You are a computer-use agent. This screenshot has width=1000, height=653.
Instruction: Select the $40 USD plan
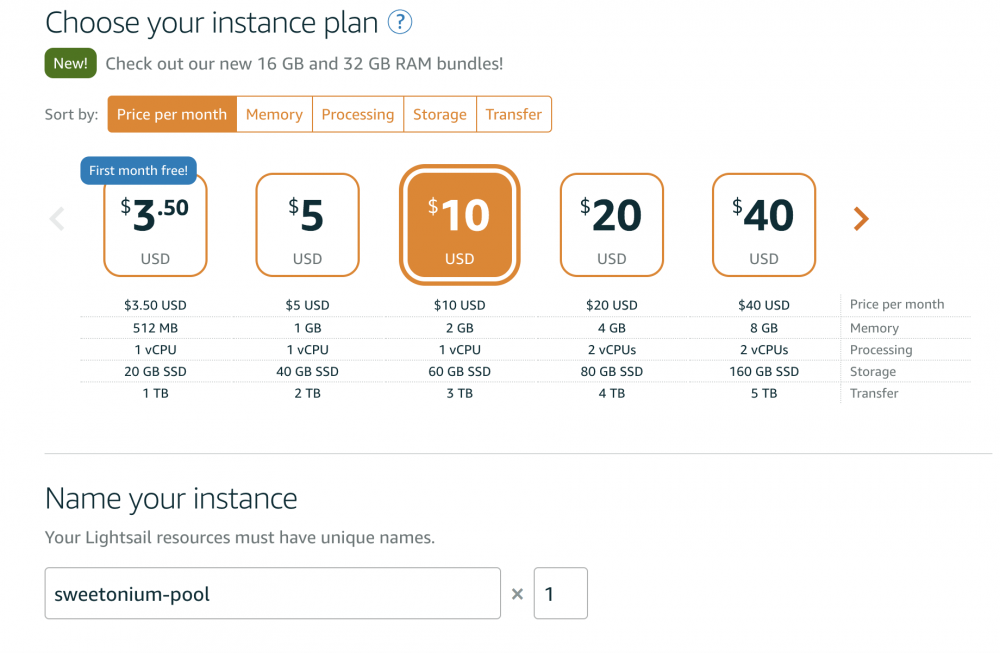(763, 225)
